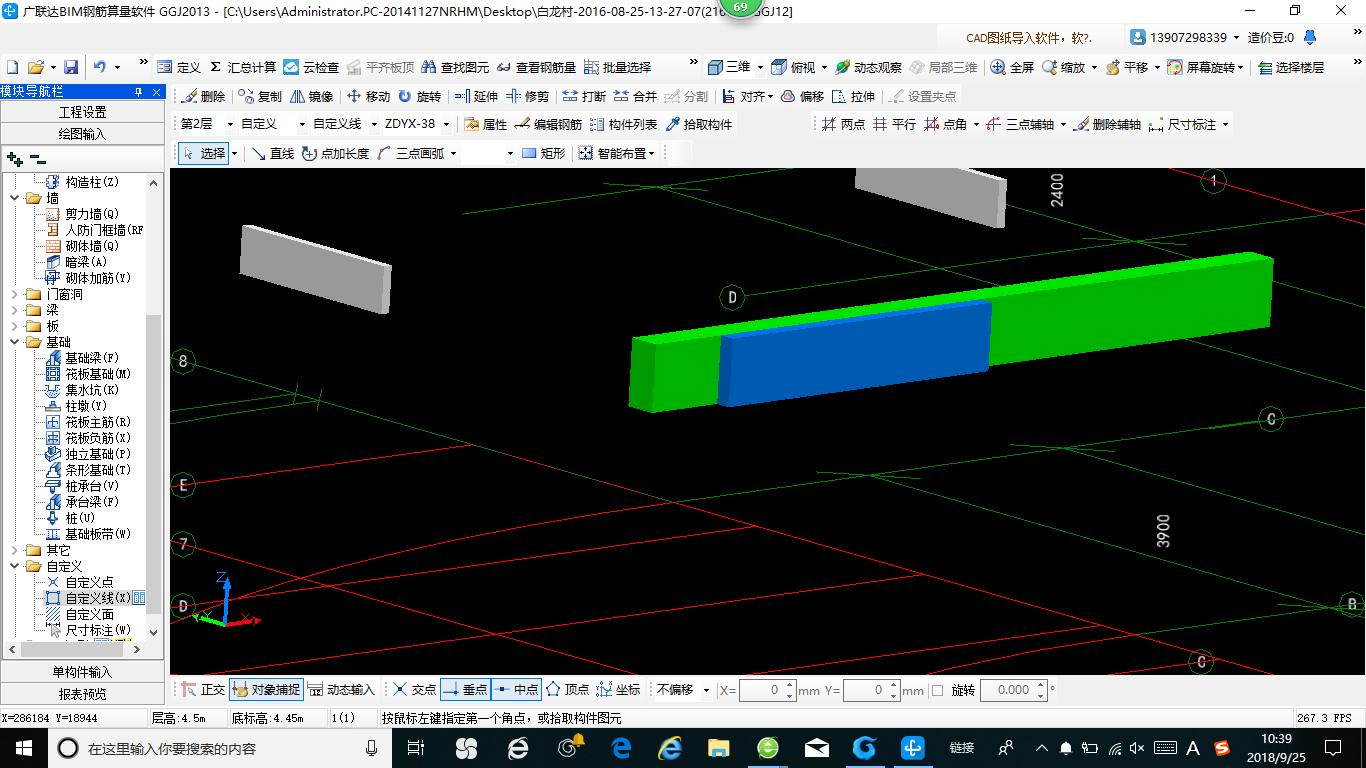This screenshot has height=768, width=1366.
Task: Open the 三点画弧 arc dropdown
Action: (x=451, y=153)
